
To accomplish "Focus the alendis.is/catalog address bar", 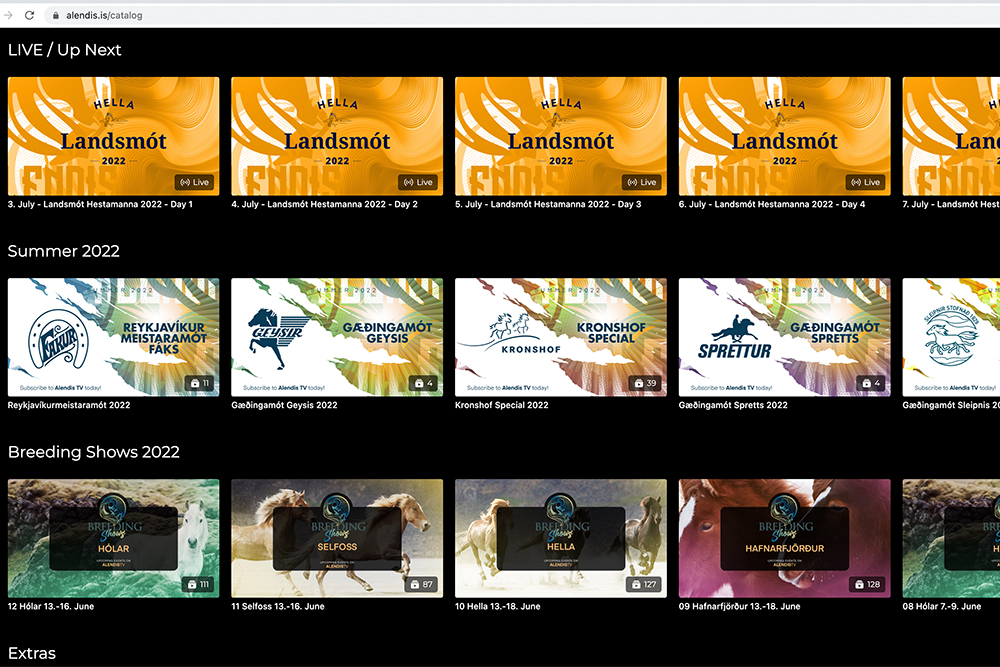I will tap(523, 15).
